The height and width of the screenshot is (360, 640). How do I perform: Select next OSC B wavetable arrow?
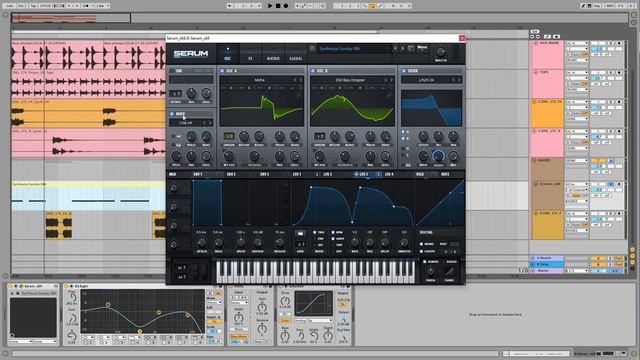(x=391, y=80)
